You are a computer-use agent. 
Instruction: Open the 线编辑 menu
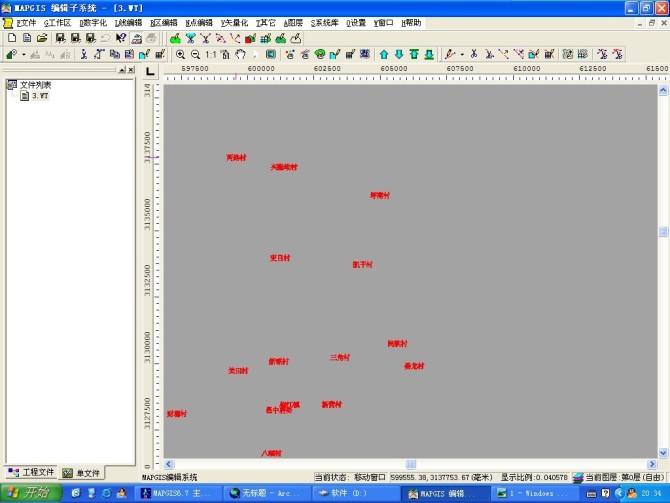pyautogui.click(x=128, y=23)
